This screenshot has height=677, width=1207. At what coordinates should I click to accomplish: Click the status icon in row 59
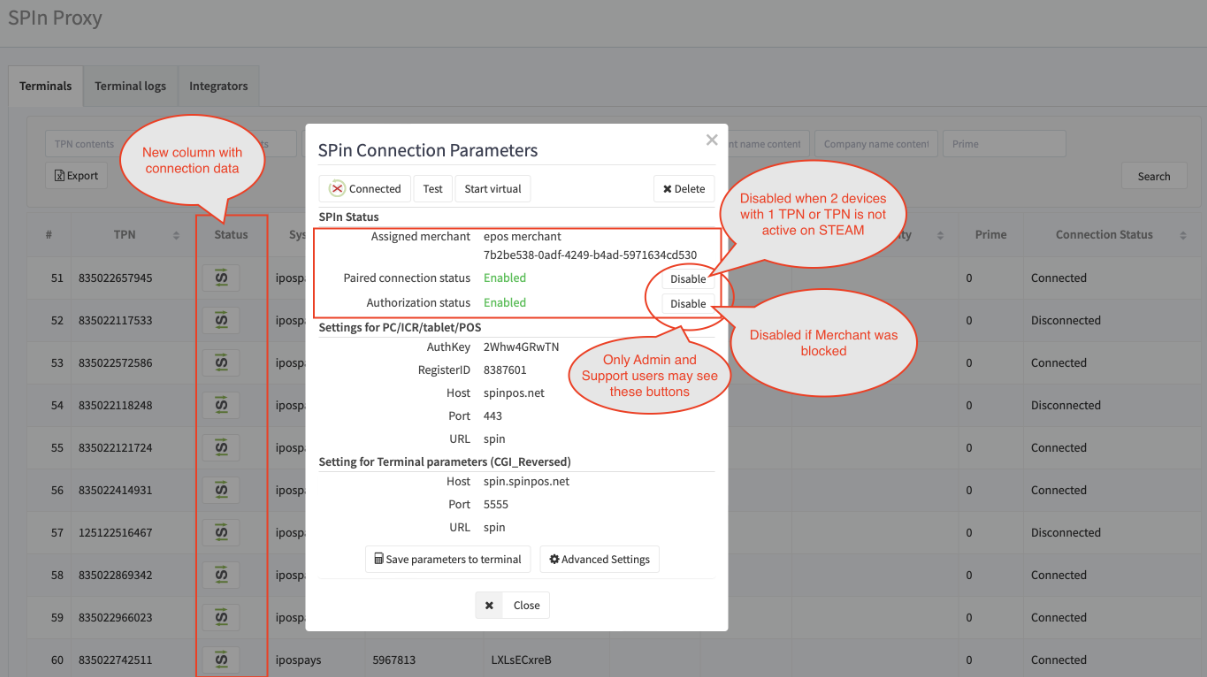221,618
